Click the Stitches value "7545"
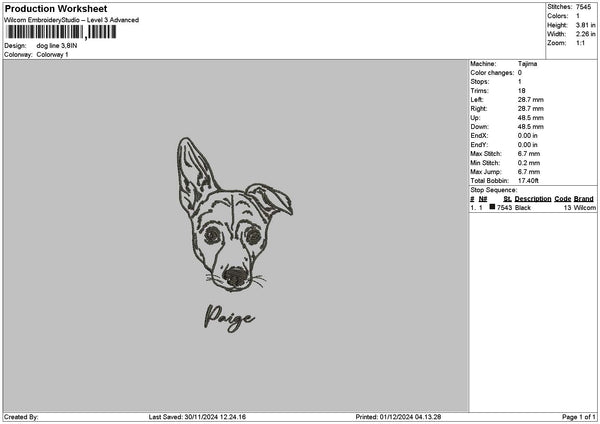 tap(584, 7)
